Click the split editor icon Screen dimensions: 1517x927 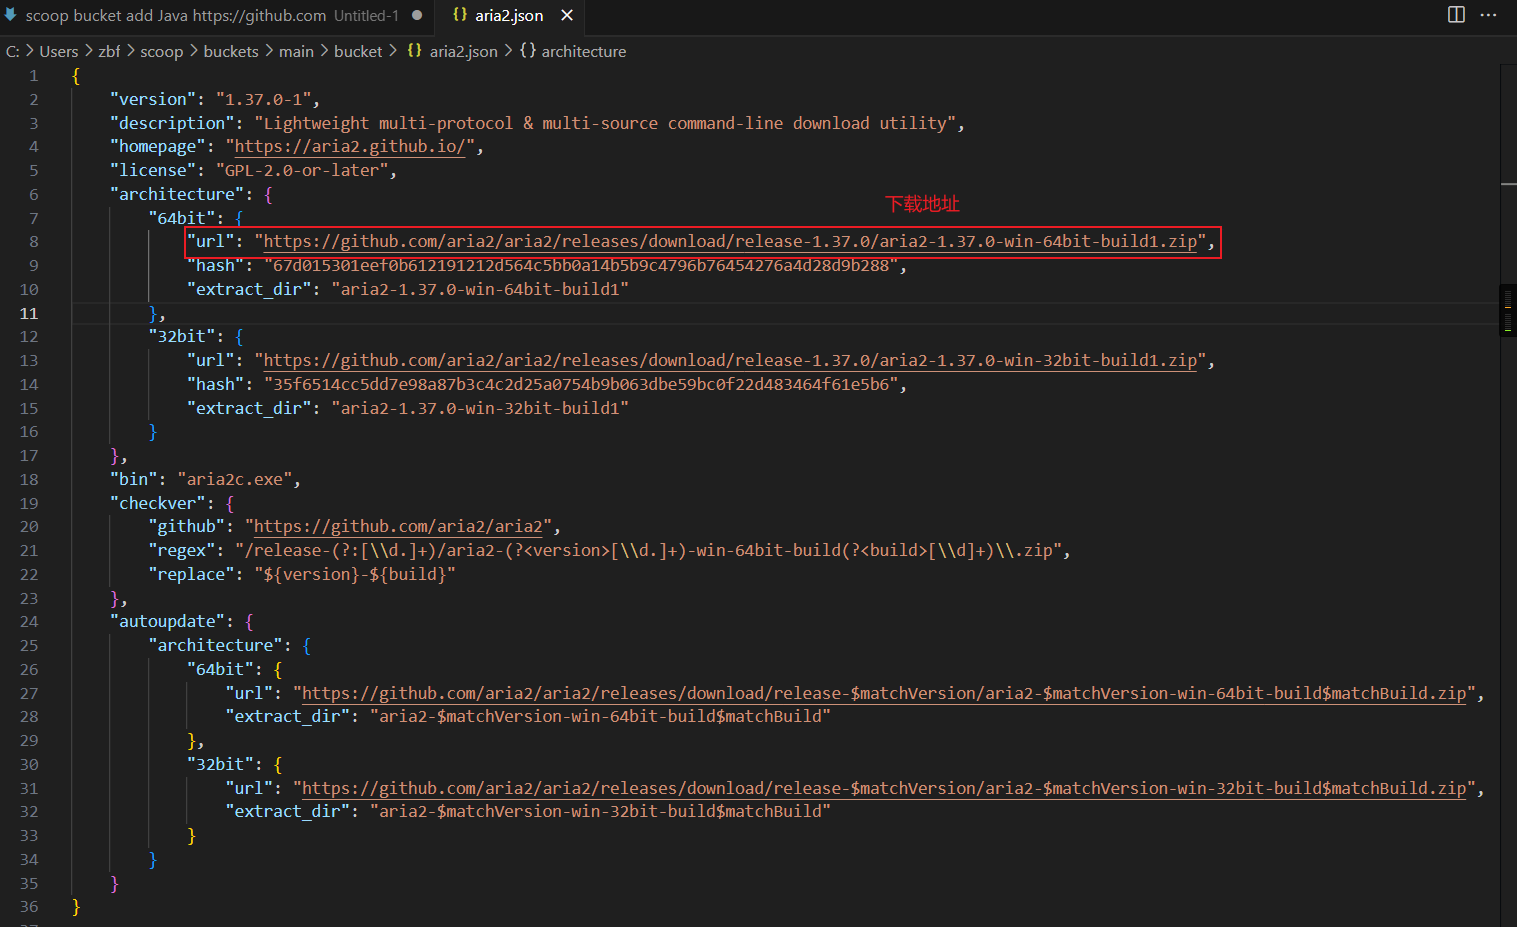[x=1456, y=14]
